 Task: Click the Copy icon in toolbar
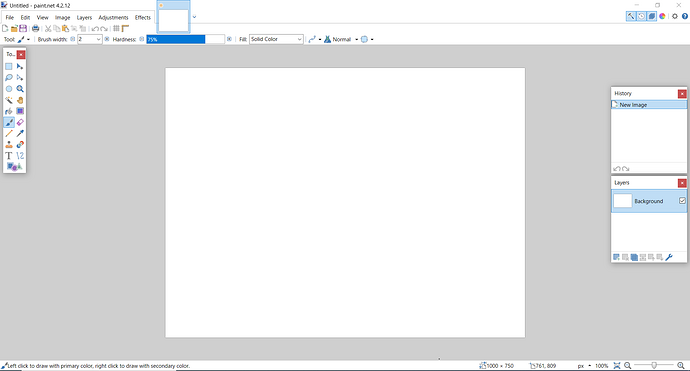pos(57,29)
